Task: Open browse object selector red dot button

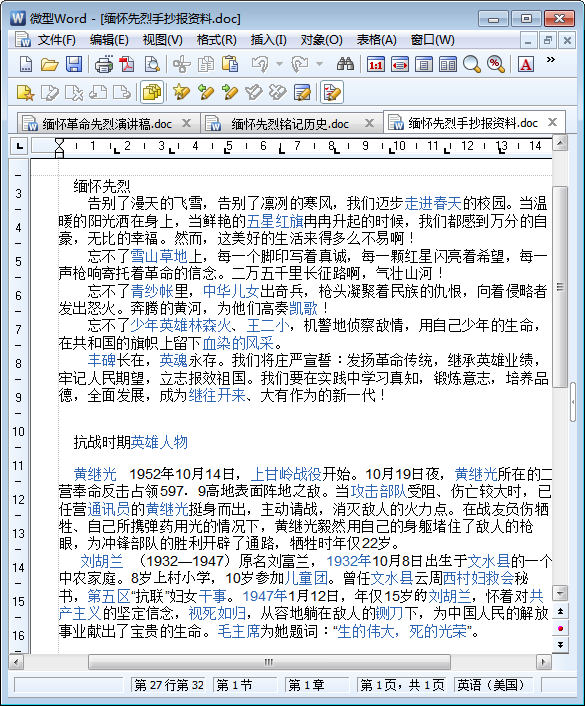Action: click(x=560, y=628)
